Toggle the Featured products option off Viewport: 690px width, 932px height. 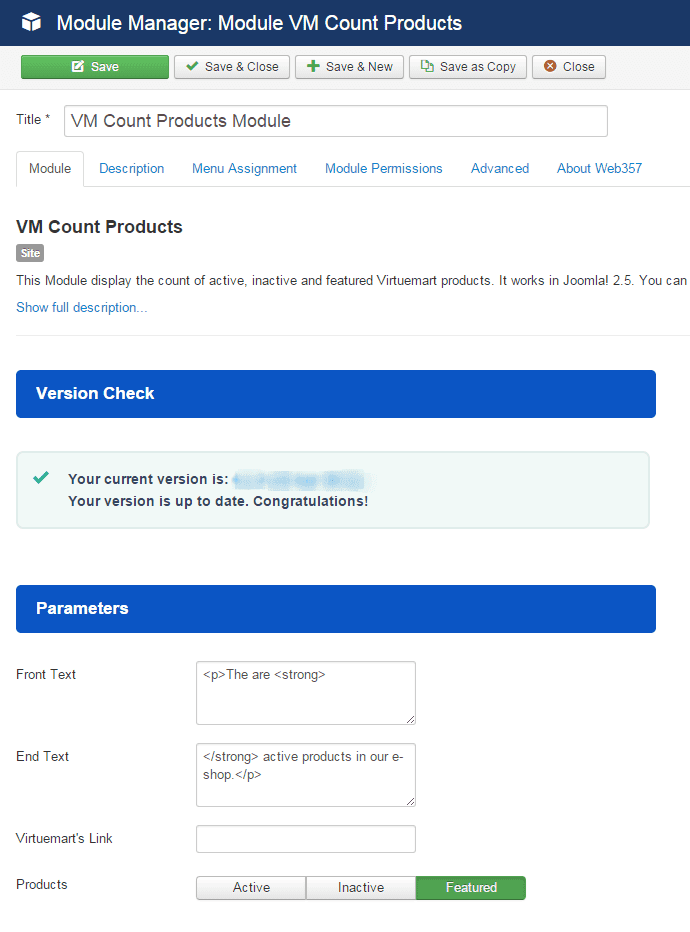click(470, 887)
